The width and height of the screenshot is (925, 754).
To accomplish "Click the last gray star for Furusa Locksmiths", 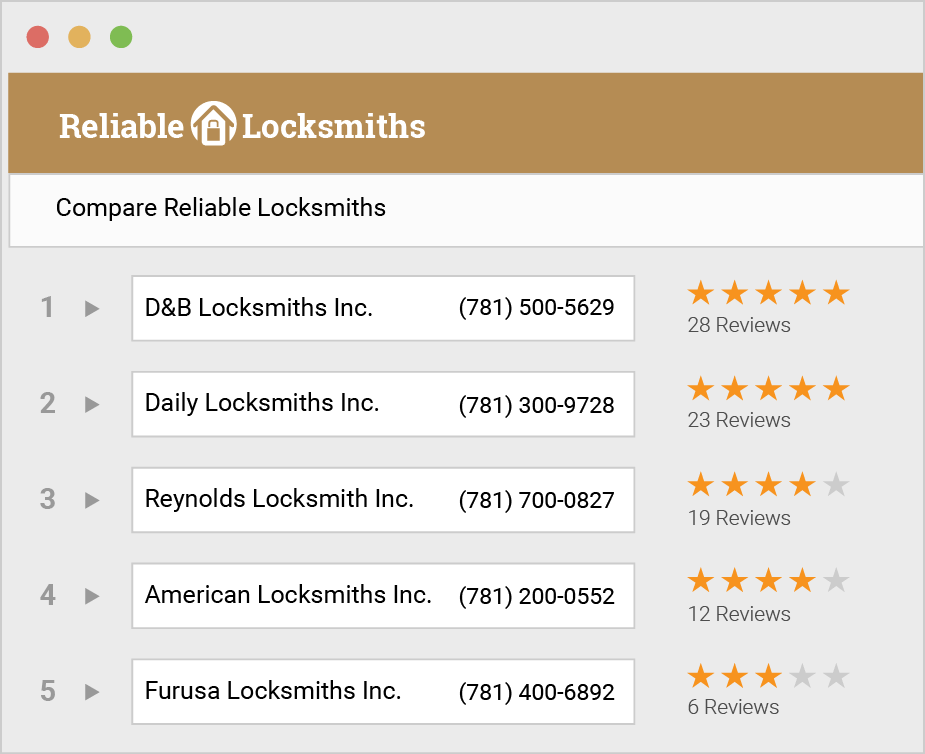I will pyautogui.click(x=835, y=675).
